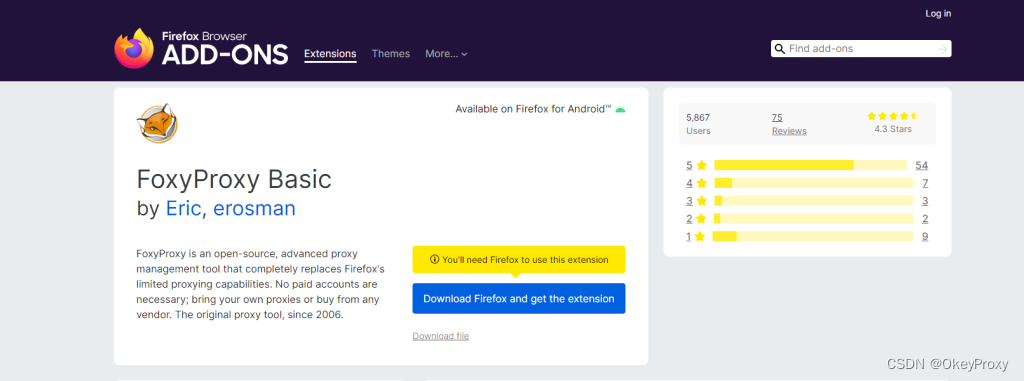This screenshot has width=1024, height=381.
Task: Click the 4.3 Stars rating stars
Action: [x=893, y=116]
